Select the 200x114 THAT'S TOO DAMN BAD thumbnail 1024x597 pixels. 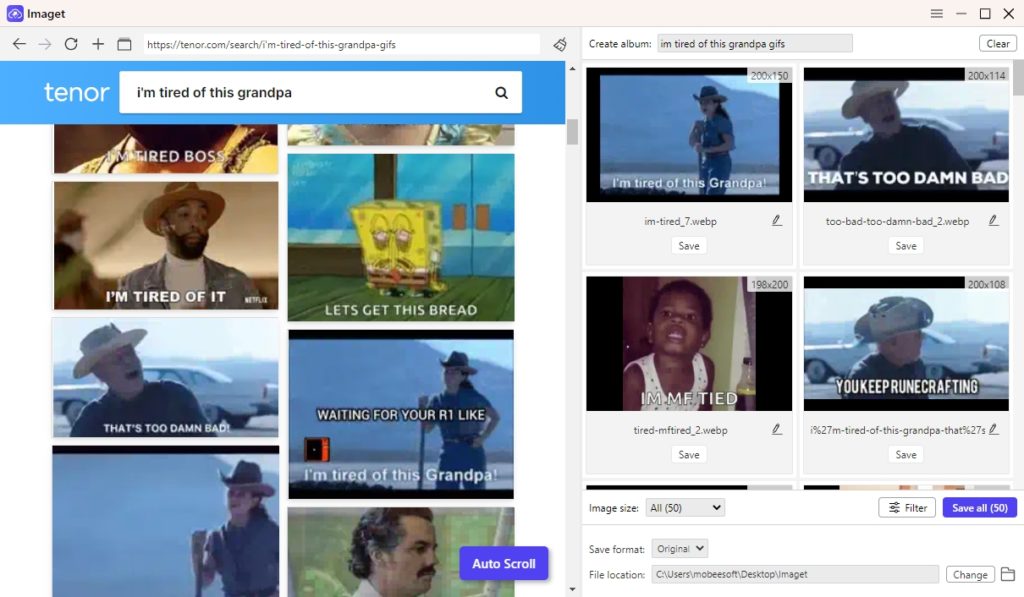pyautogui.click(x=906, y=135)
